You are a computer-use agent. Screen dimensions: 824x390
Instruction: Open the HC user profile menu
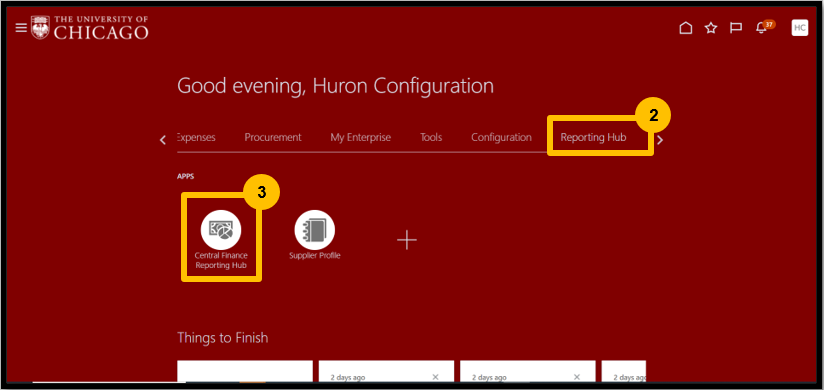pos(800,28)
